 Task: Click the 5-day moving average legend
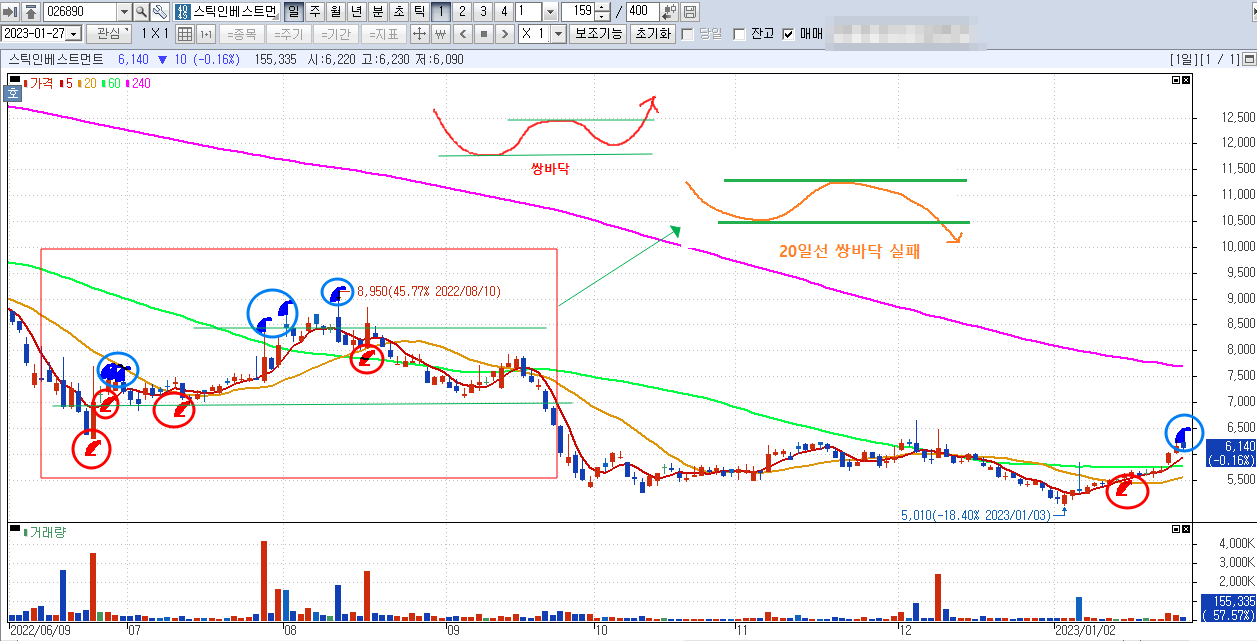[66, 83]
